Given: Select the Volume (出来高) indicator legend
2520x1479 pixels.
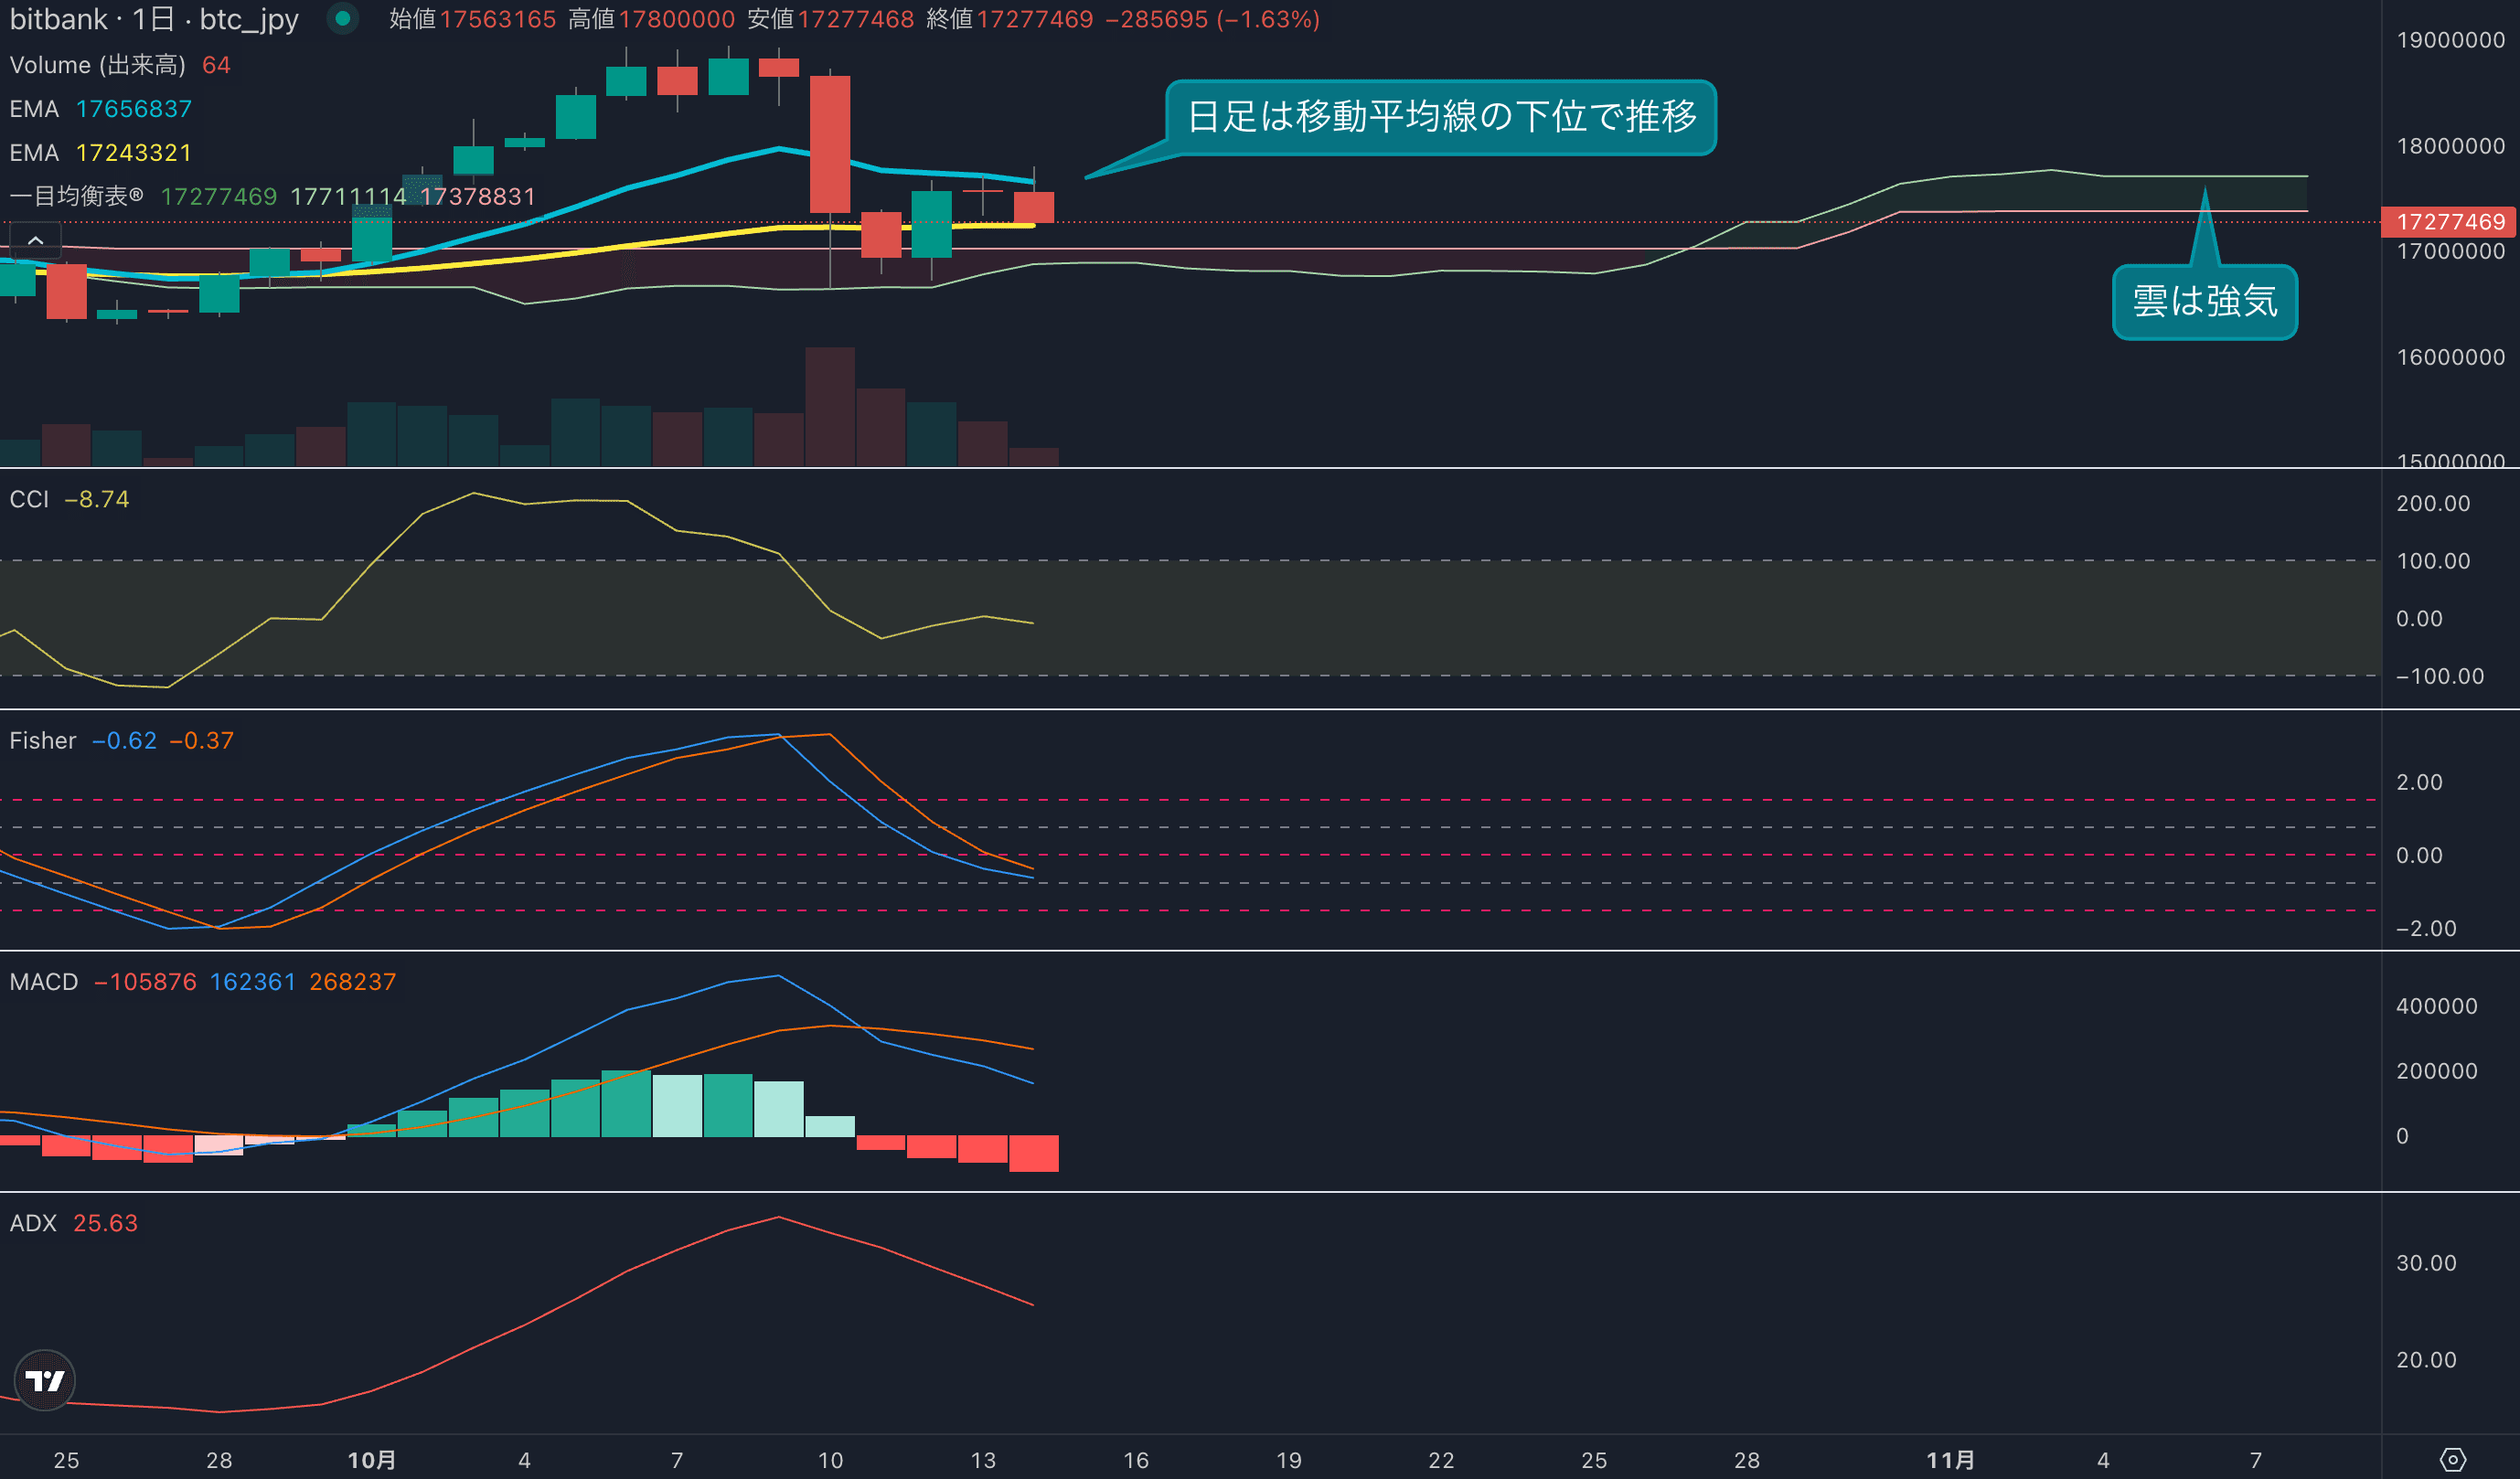Looking at the screenshot, I should tap(97, 65).
